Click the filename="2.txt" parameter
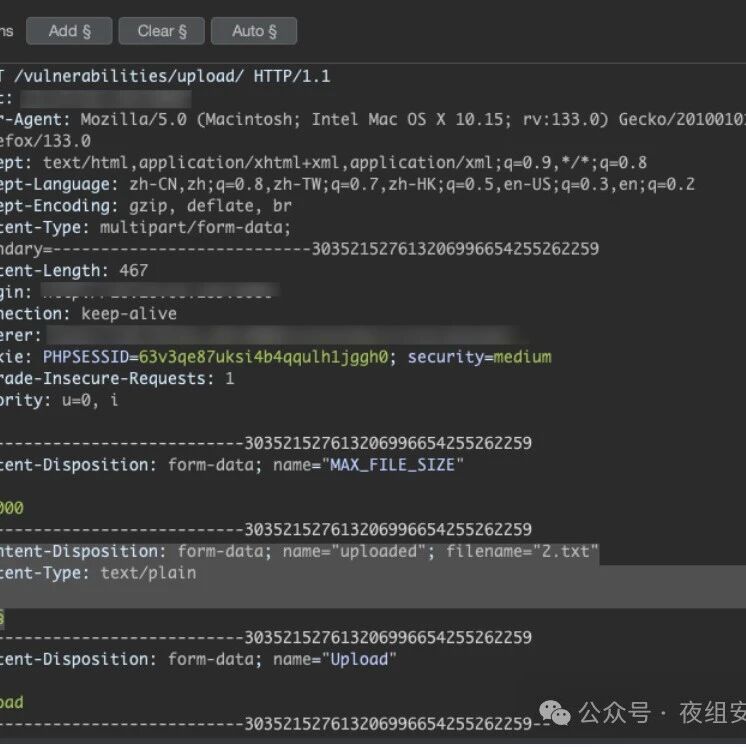Viewport: 746px width, 747px height. [522, 552]
